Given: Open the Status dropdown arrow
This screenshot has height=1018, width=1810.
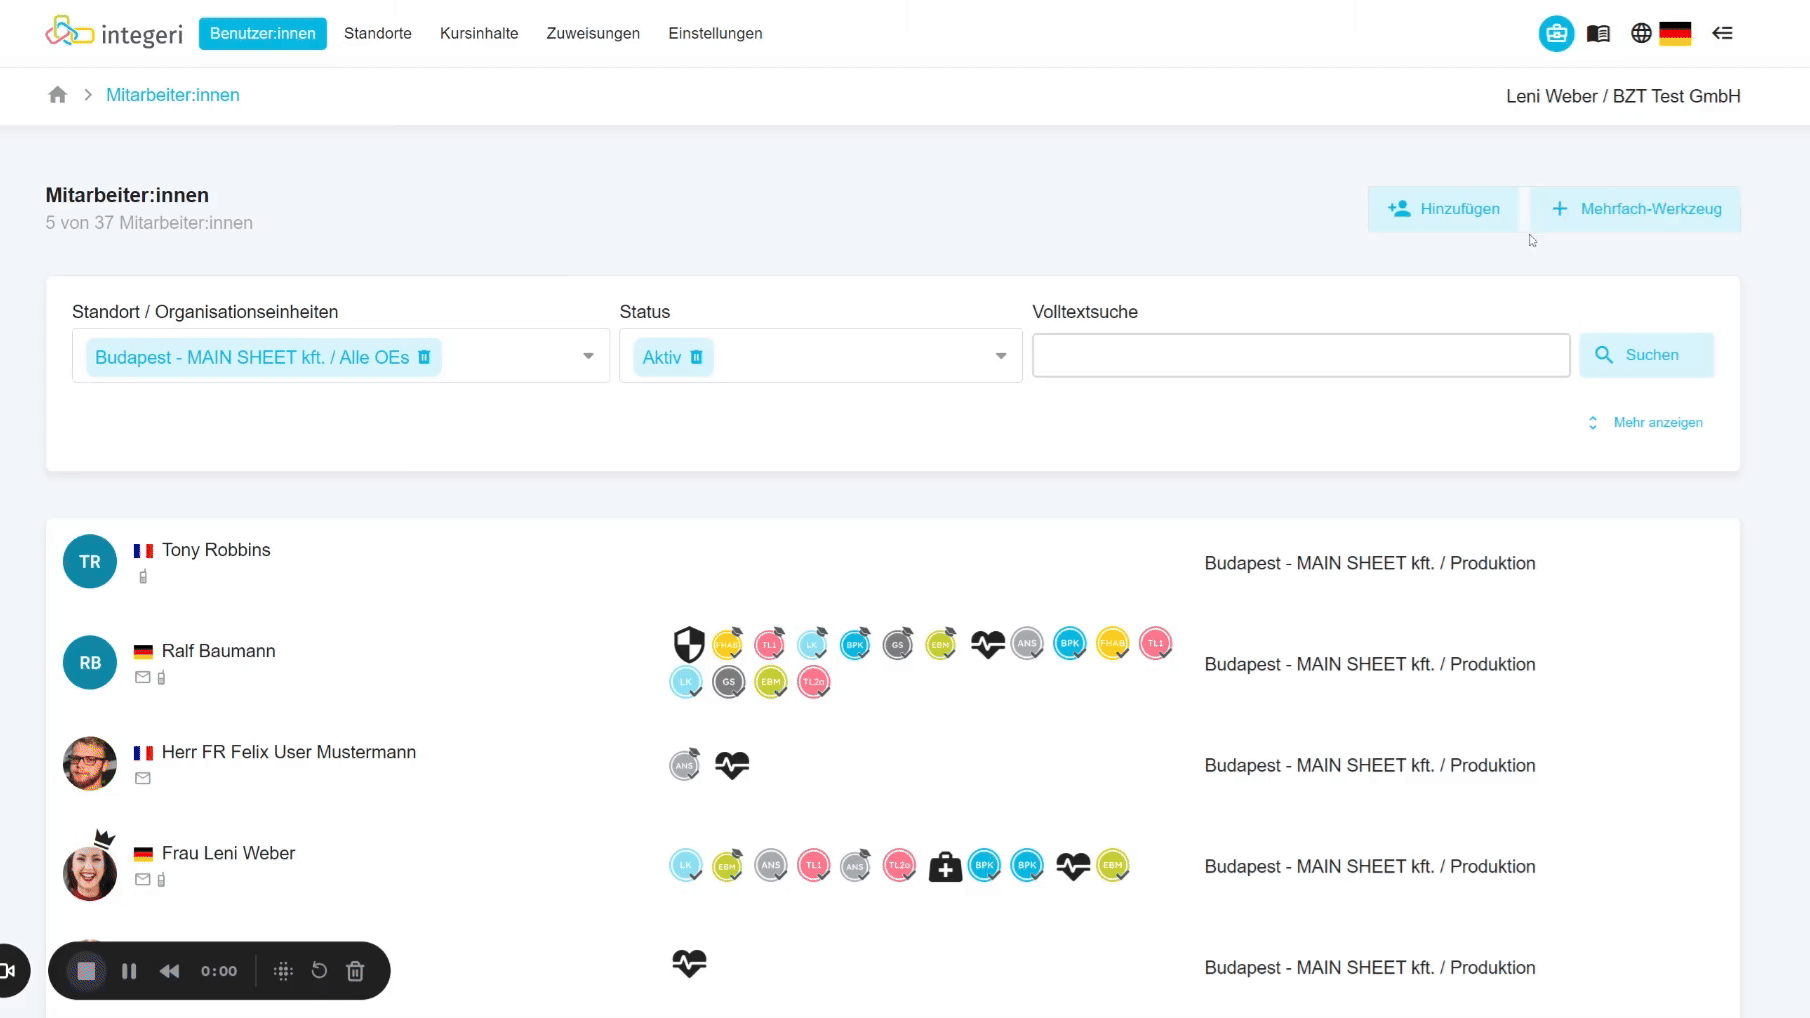Looking at the screenshot, I should click(1000, 356).
